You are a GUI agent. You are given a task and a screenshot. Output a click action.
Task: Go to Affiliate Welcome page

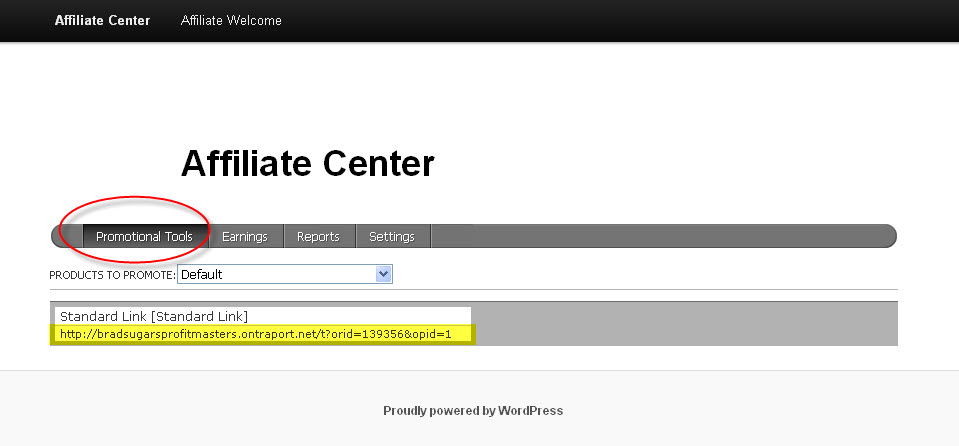(x=231, y=20)
